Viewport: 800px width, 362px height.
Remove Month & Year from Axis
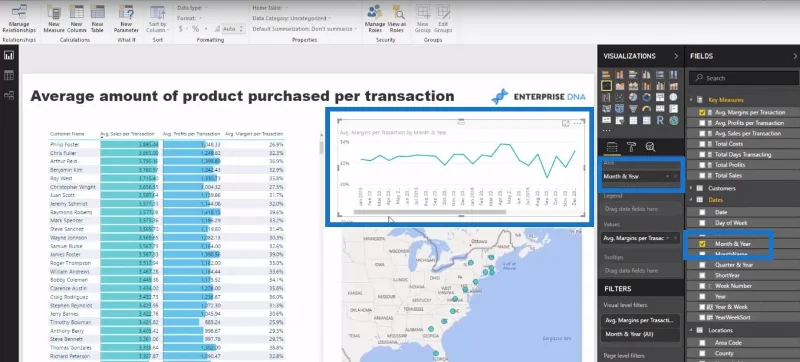point(676,176)
